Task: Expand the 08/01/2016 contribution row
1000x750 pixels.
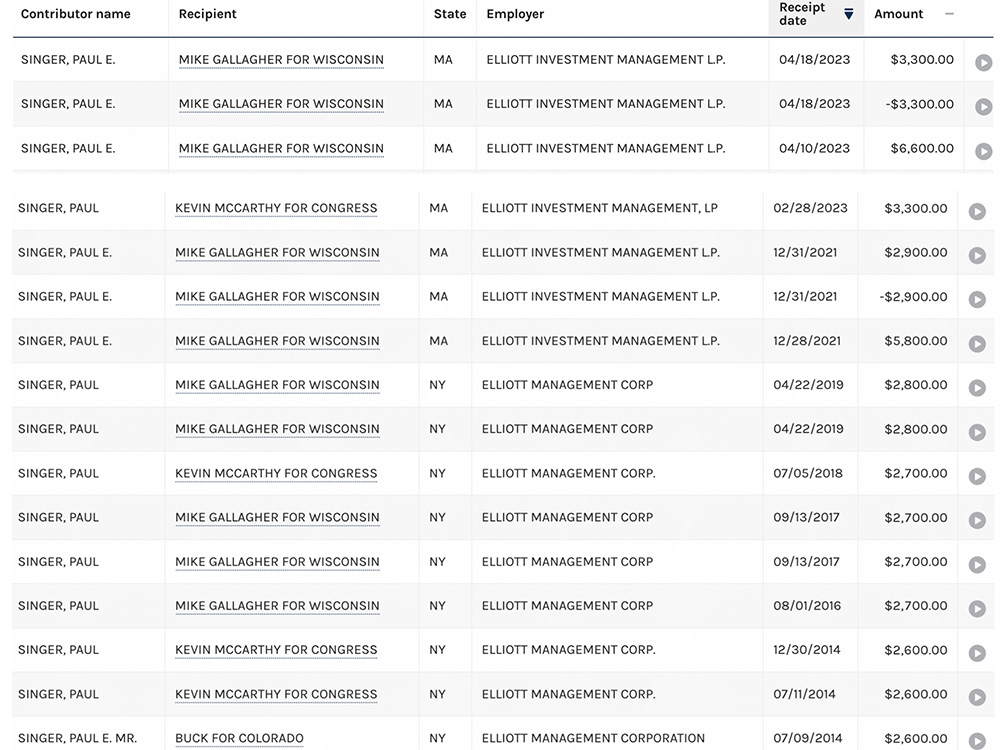Action: pos(977,608)
